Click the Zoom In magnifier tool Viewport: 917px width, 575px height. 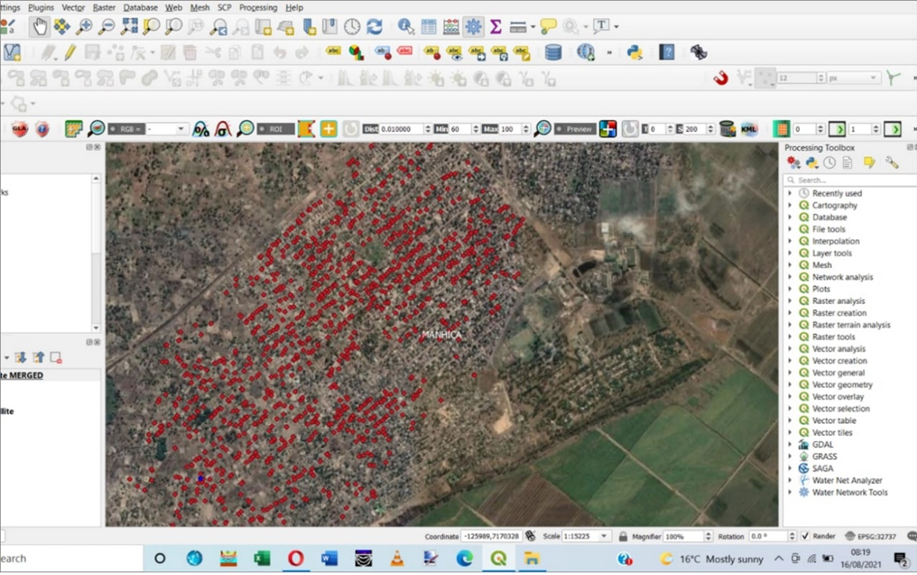pos(84,27)
